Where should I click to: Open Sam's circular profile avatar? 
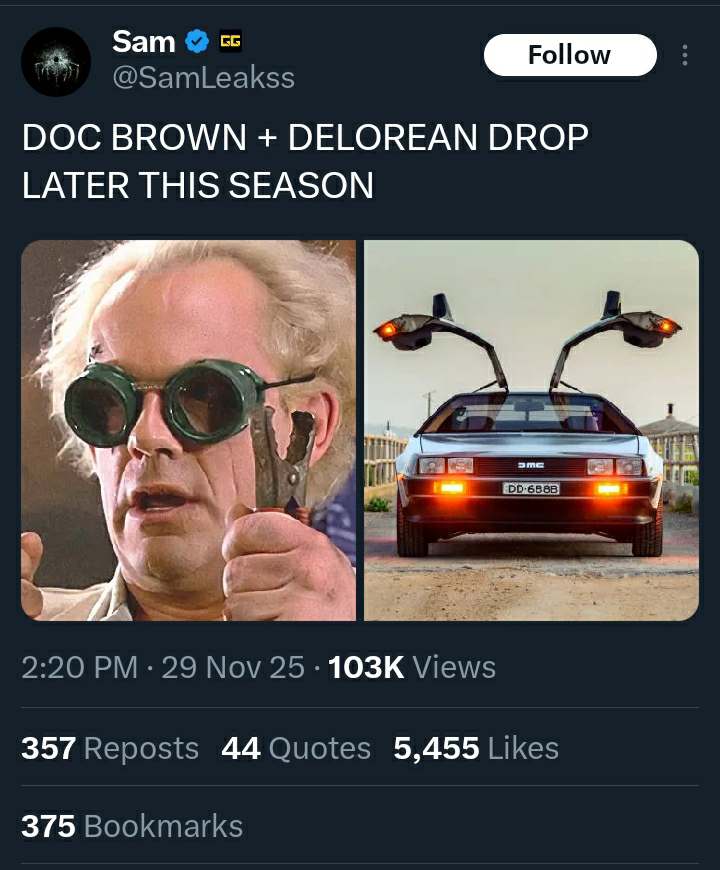point(56,62)
